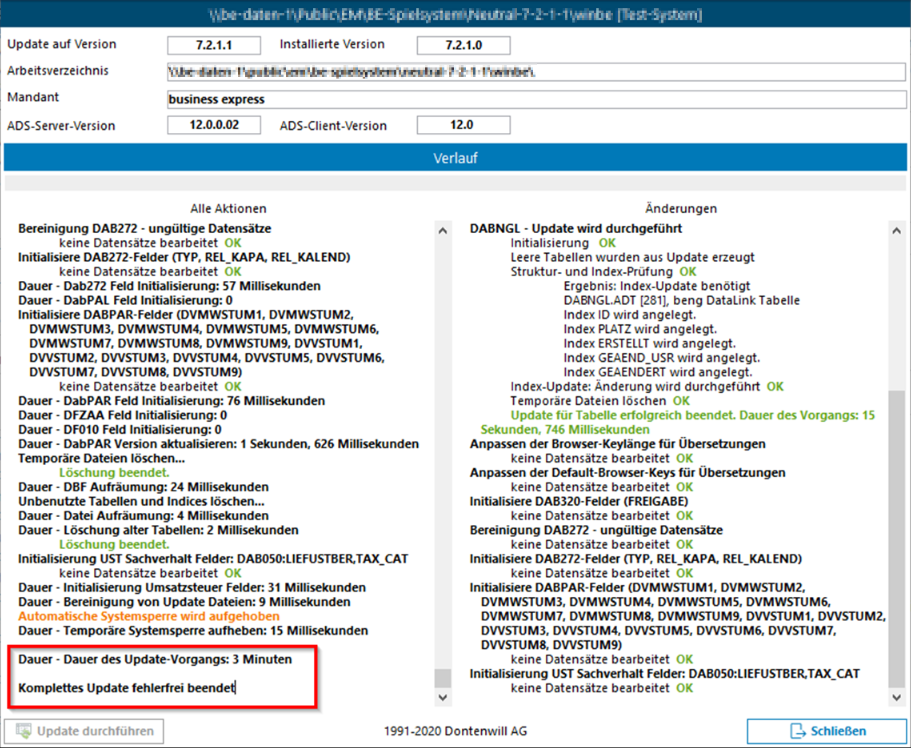Grab the Alle Aktionen scrollbar thumb

(x=442, y=678)
